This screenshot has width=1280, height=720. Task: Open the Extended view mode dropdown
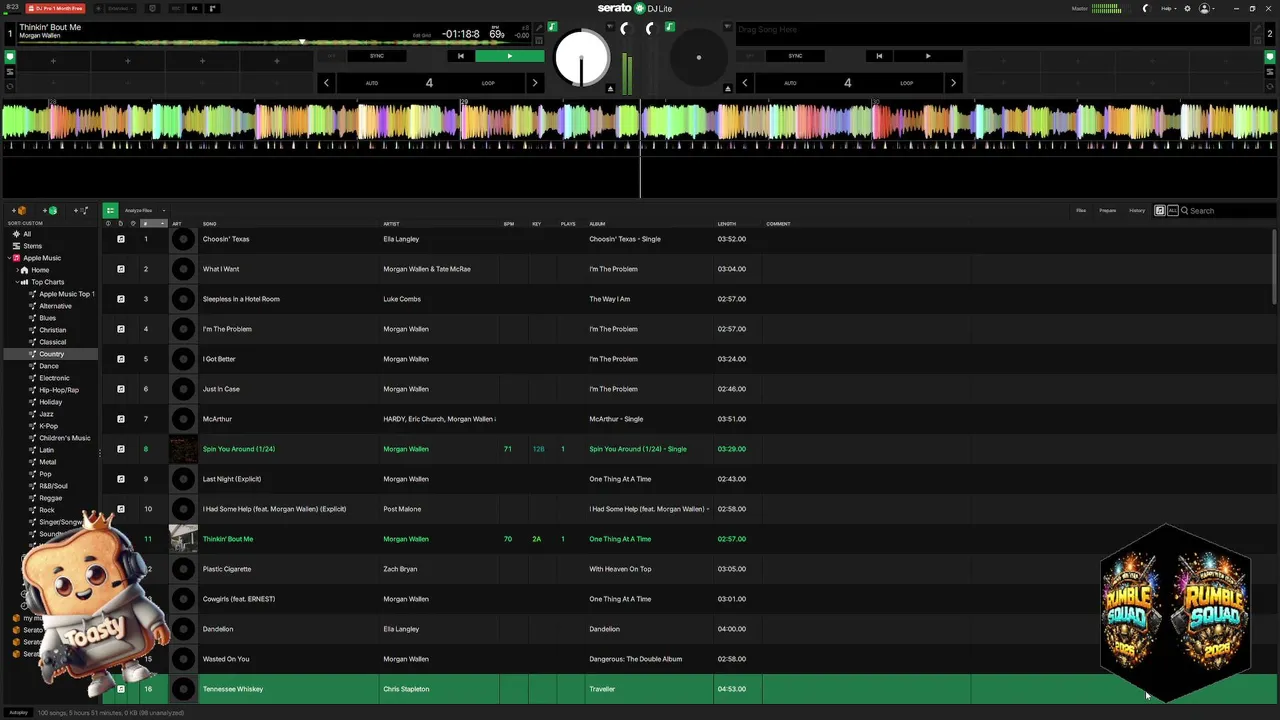(119, 8)
